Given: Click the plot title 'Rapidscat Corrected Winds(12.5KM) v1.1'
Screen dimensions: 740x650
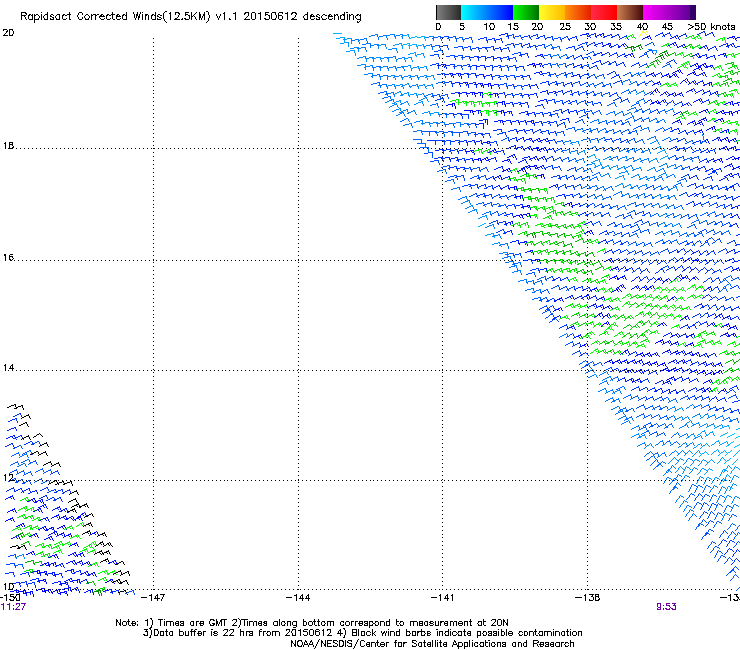Looking at the screenshot, I should (130, 16).
